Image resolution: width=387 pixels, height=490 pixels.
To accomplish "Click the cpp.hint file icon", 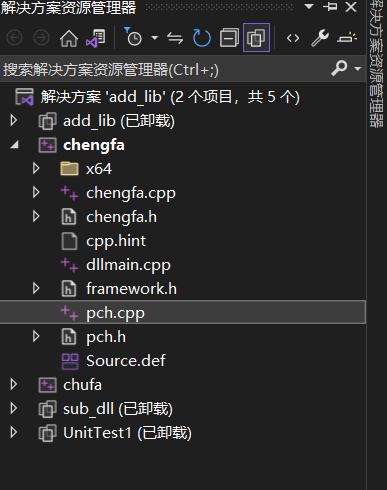I will pyautogui.click(x=69, y=241).
